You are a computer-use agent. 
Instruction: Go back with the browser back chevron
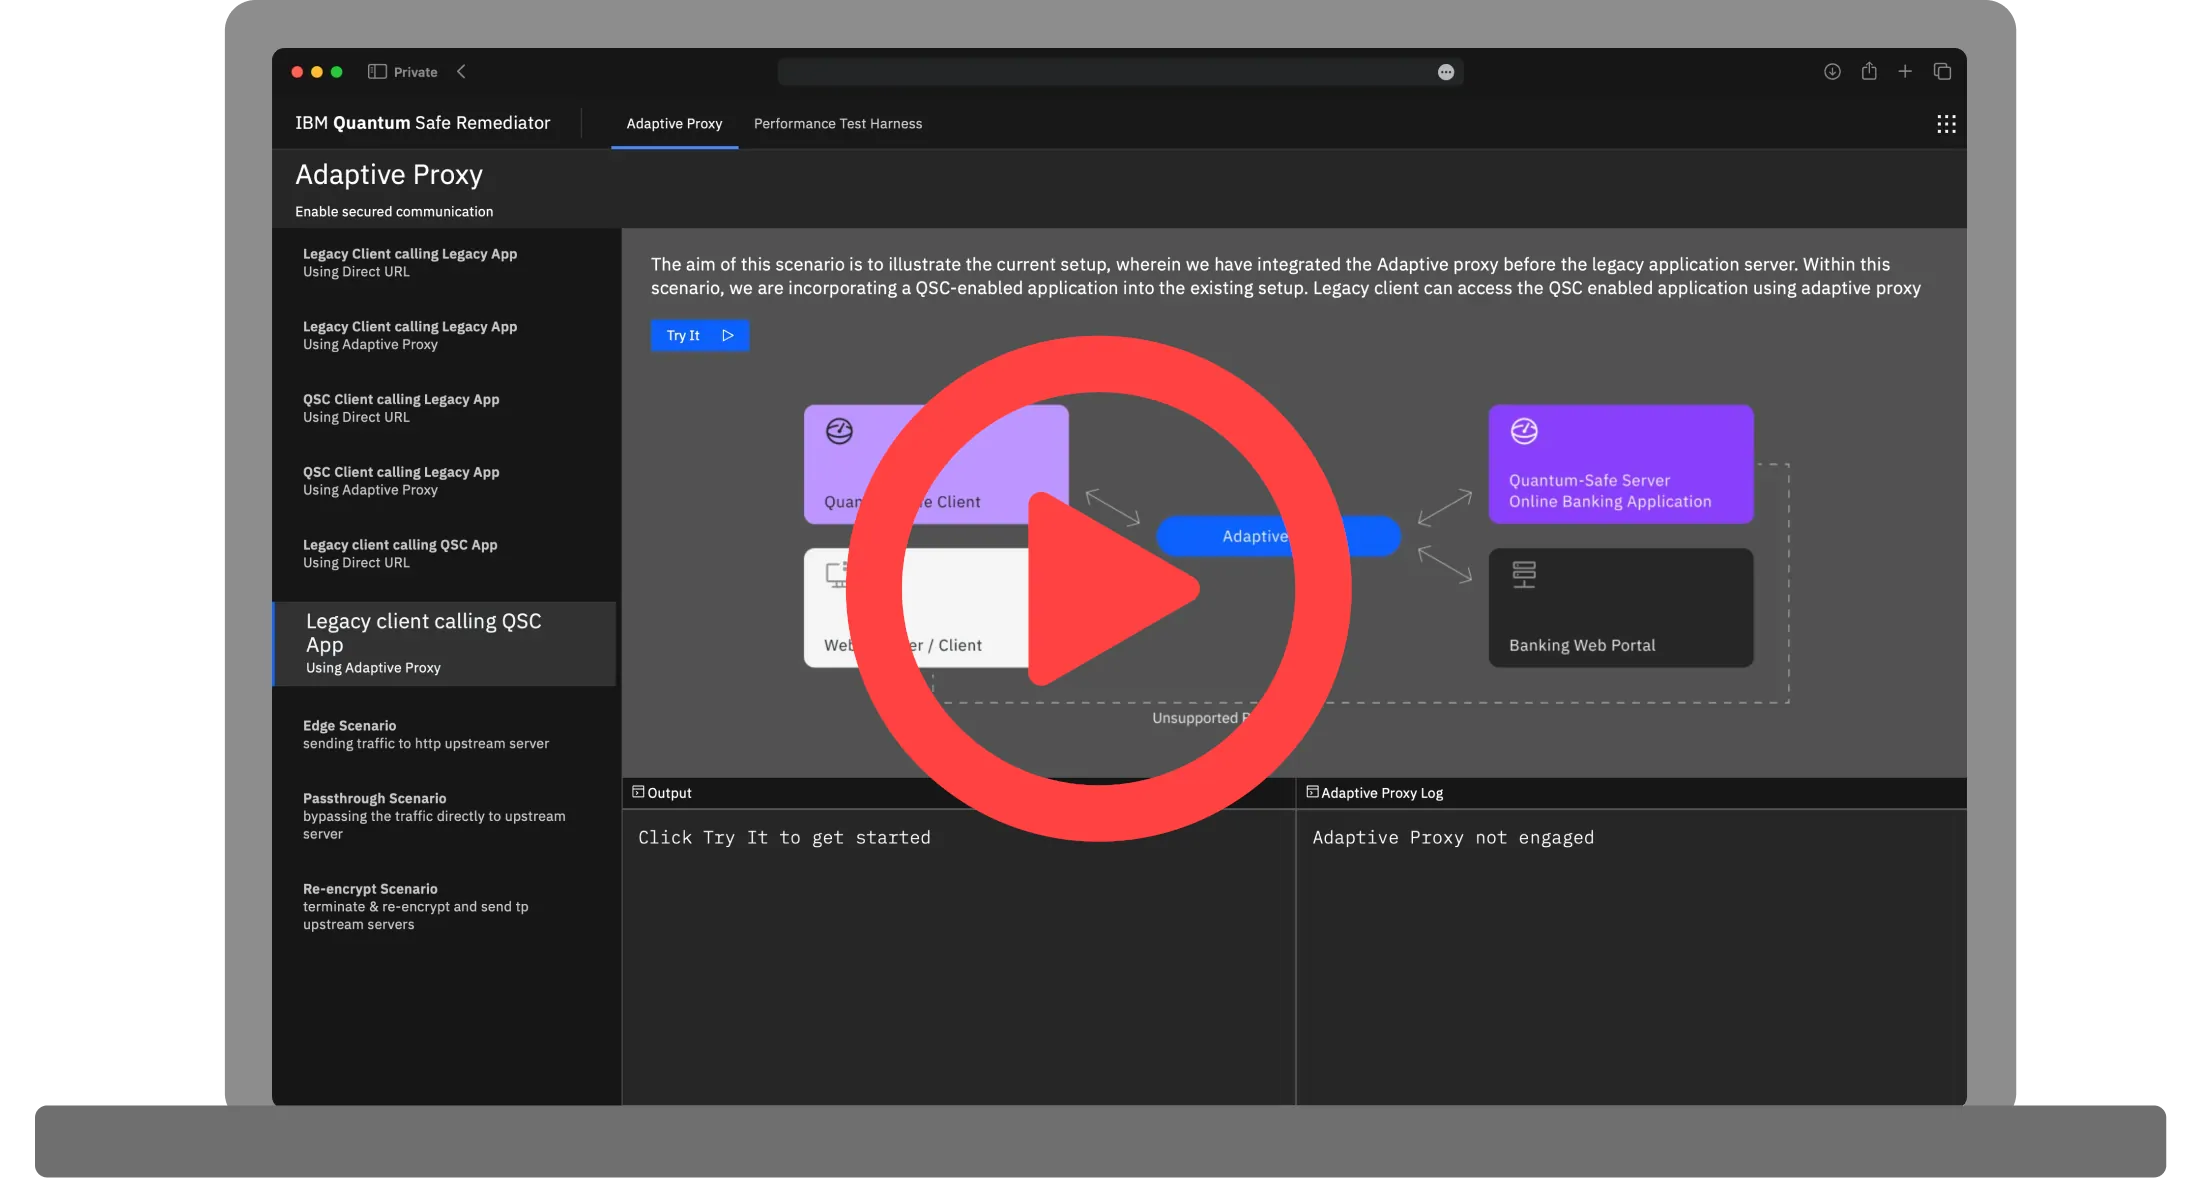(x=461, y=72)
